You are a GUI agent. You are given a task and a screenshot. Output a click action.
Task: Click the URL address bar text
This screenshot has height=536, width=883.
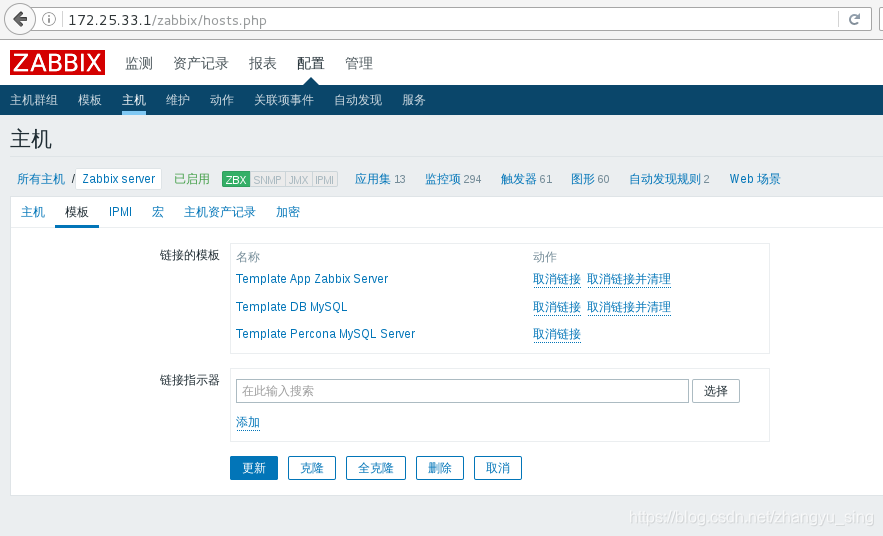167,20
